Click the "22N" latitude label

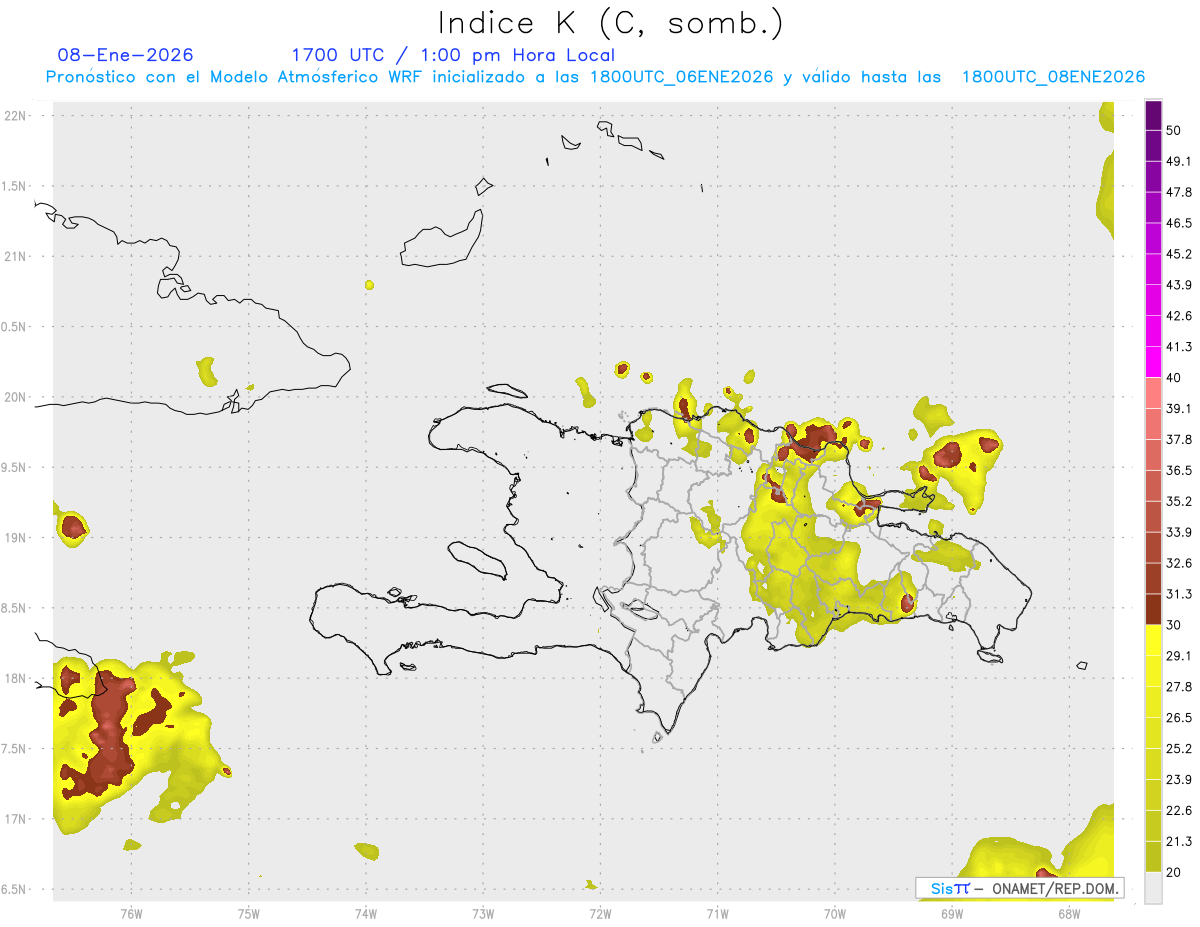coord(16,115)
